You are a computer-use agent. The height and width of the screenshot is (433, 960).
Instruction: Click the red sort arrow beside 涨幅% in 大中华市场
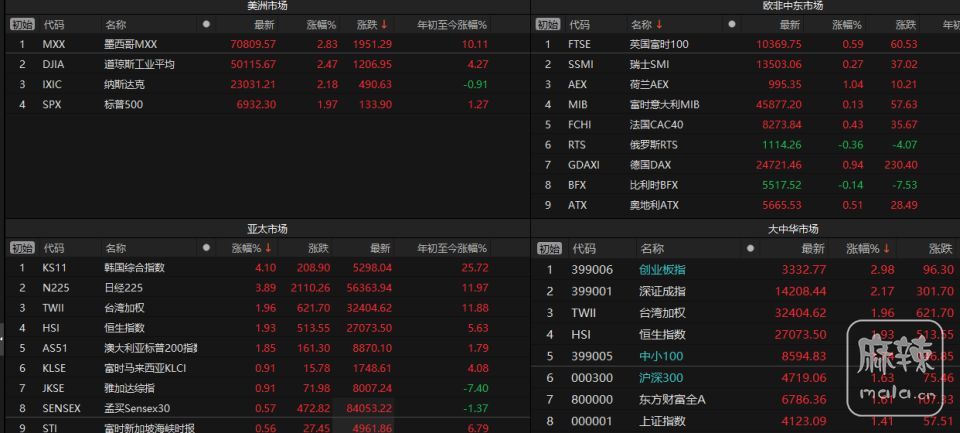click(x=885, y=248)
